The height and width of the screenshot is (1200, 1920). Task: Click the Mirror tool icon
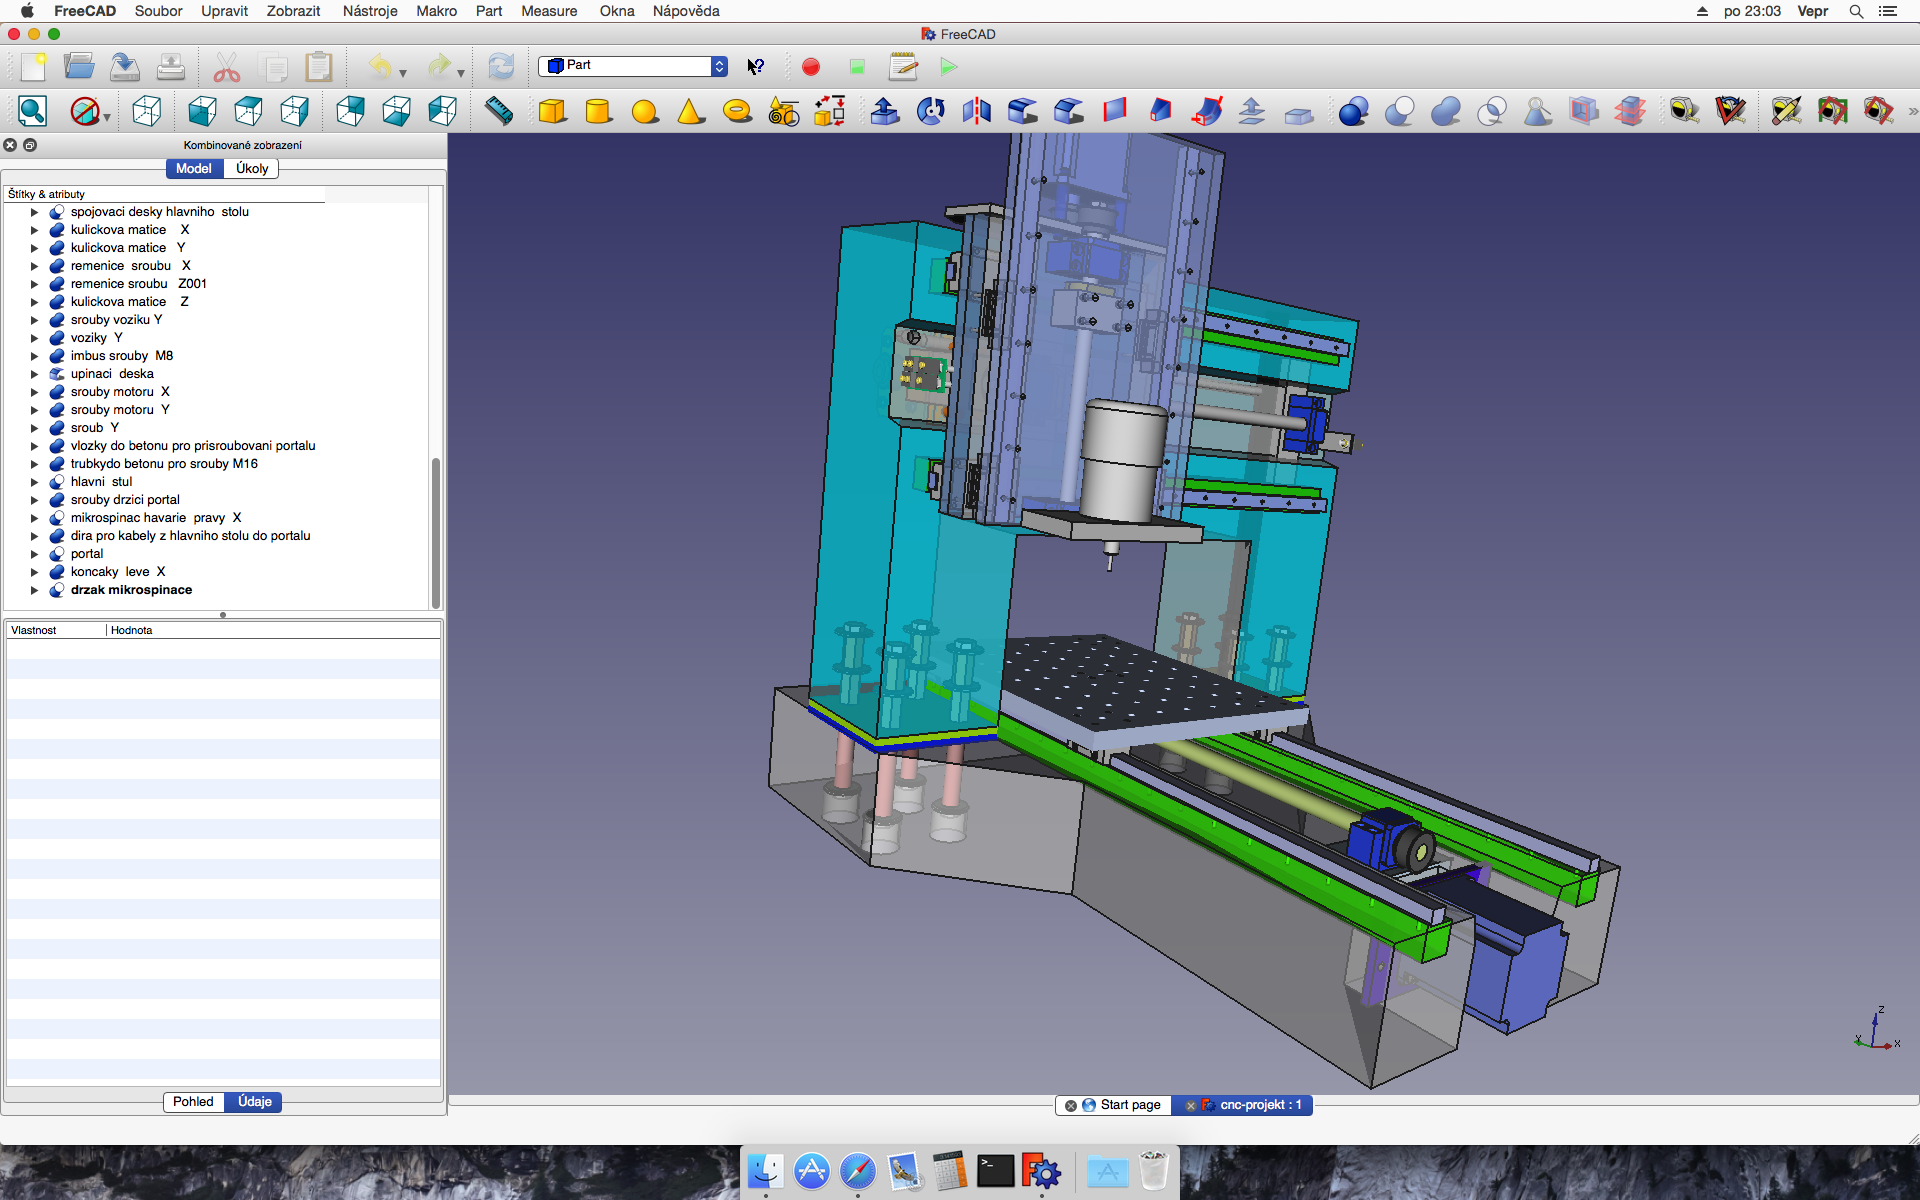tap(977, 111)
